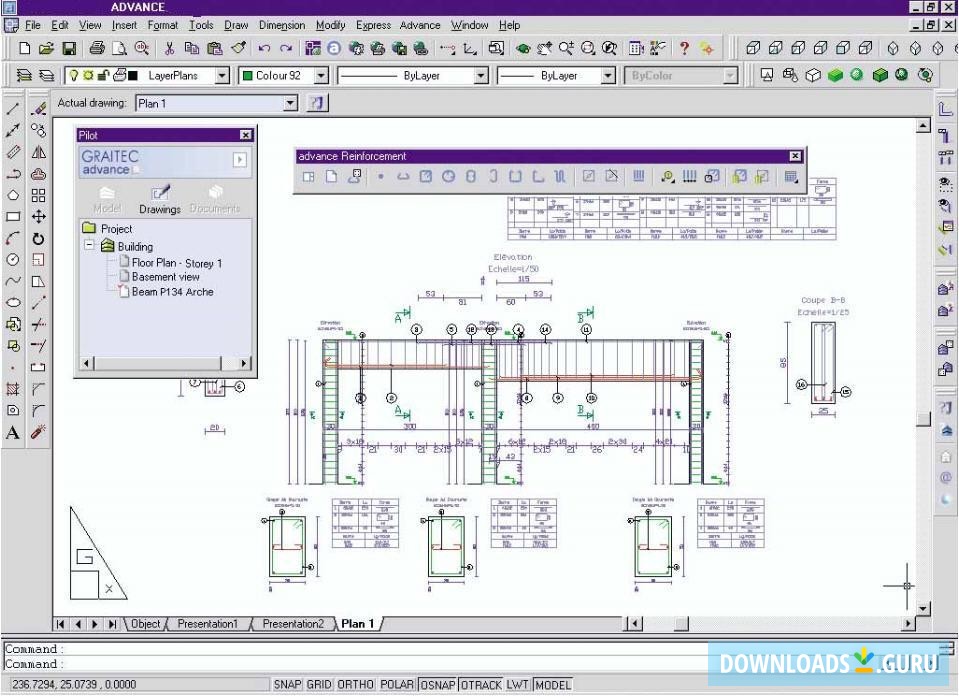
Task: Open Floor Plan - Storey 1 drawing
Action: coord(177,263)
